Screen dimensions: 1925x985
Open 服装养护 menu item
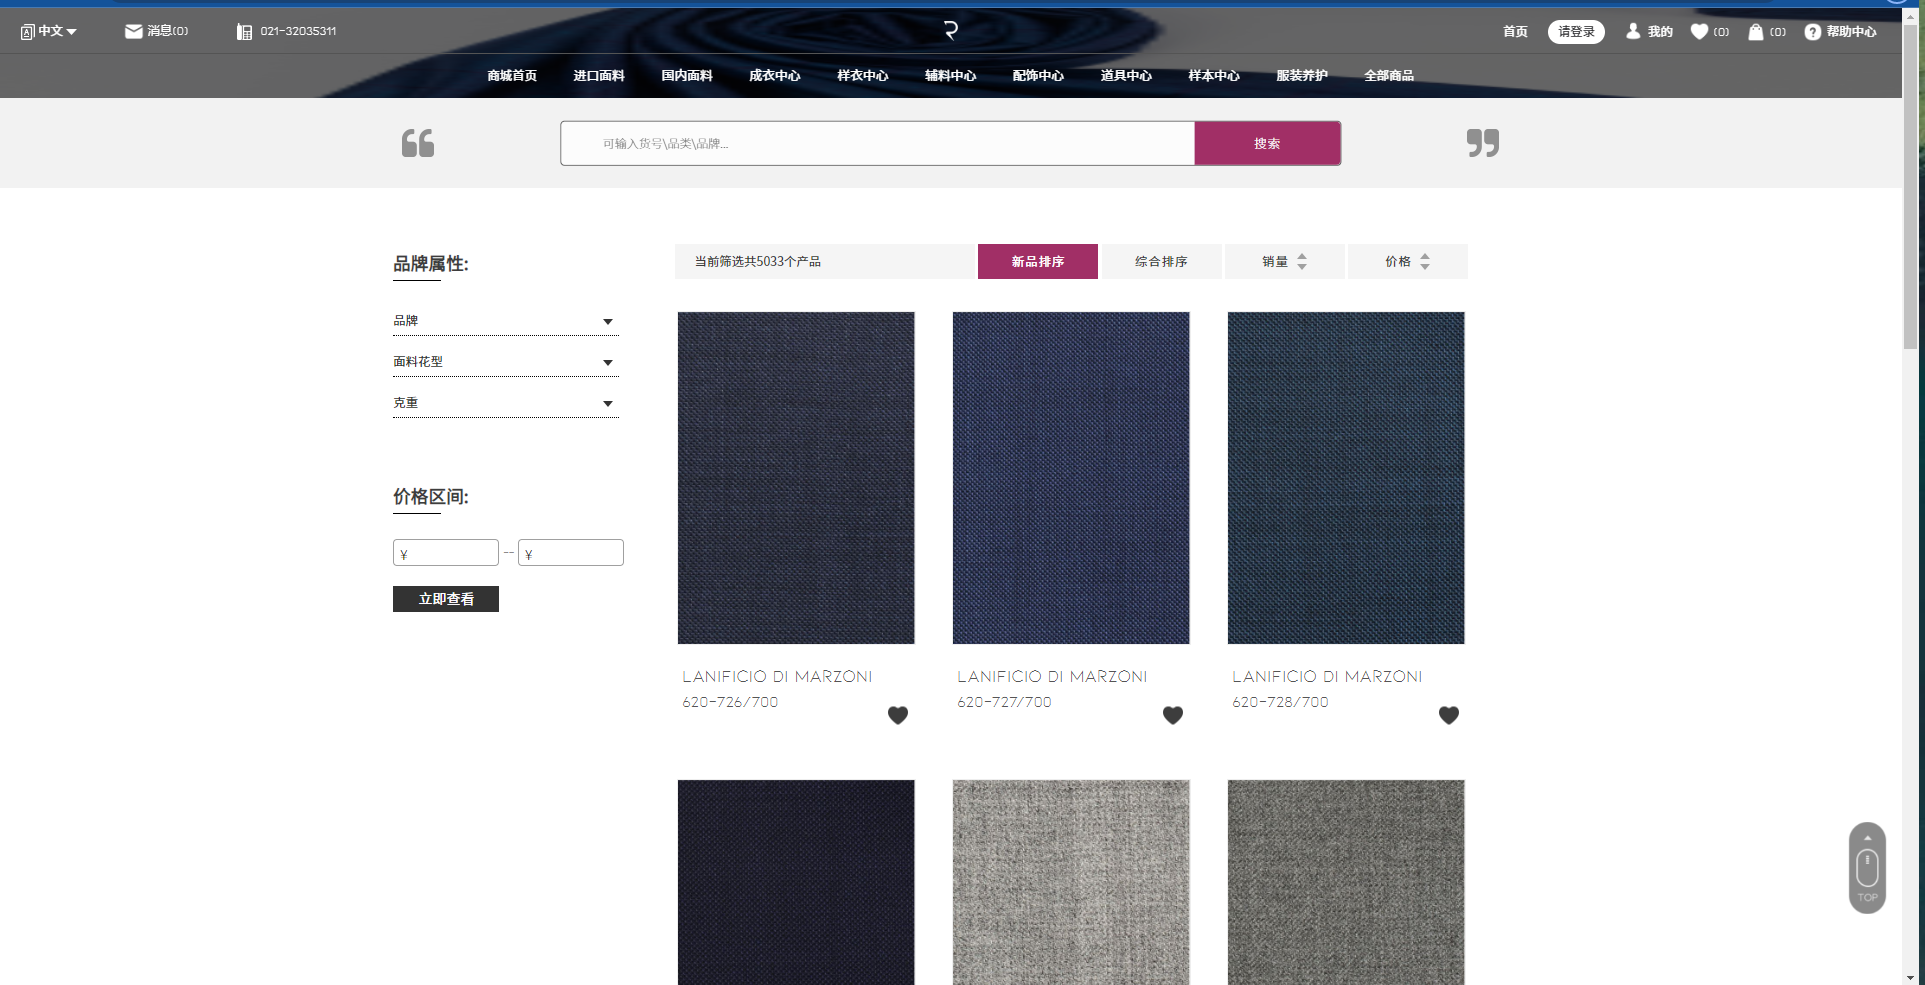[1302, 76]
